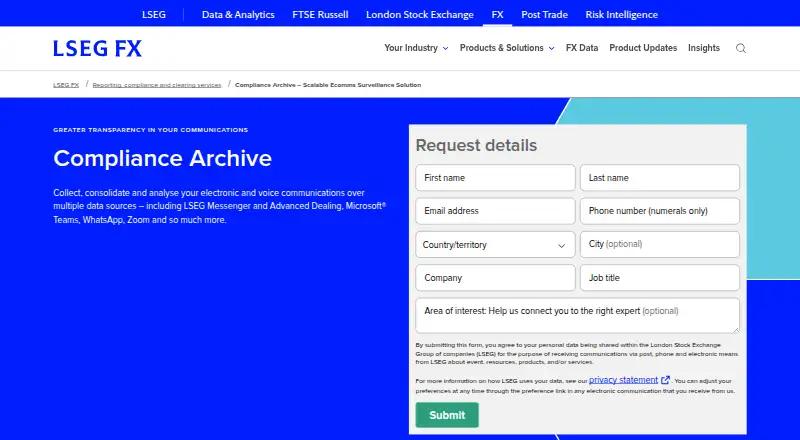
Task: Click the current breadcrumb Compliance Archive text
Action: (x=328, y=85)
